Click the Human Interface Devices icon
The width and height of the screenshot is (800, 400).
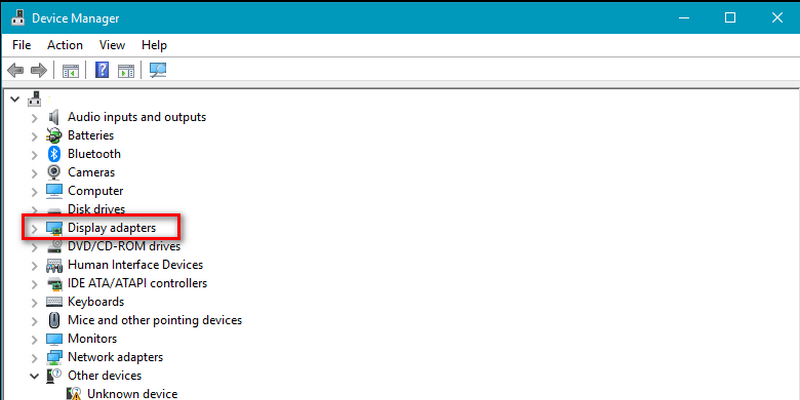click(x=54, y=265)
